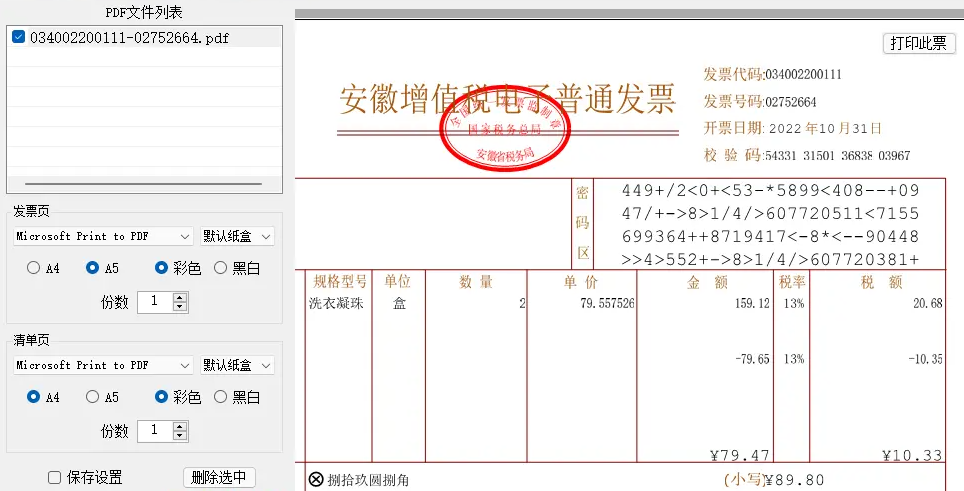This screenshot has width=964, height=491.
Task: Uncheck the 034002200111-02752664.pdf file checkbox
Action: click(x=18, y=37)
